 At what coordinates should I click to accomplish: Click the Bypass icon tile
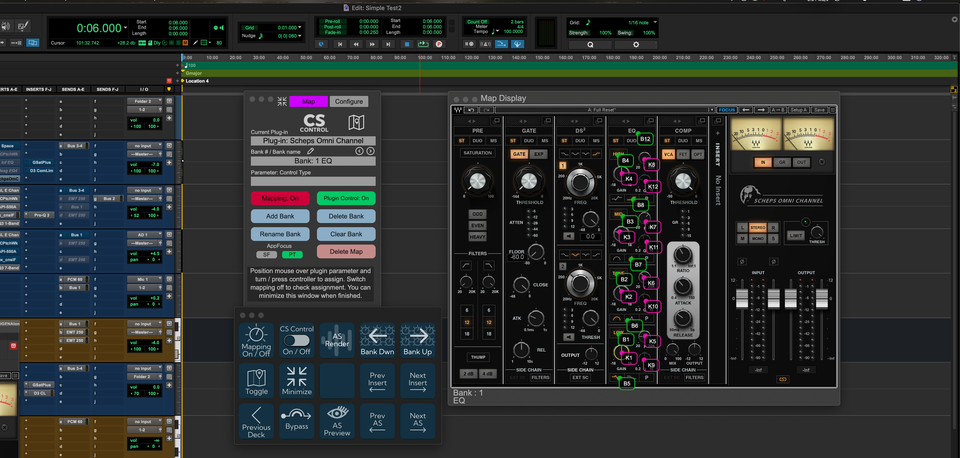coord(297,420)
